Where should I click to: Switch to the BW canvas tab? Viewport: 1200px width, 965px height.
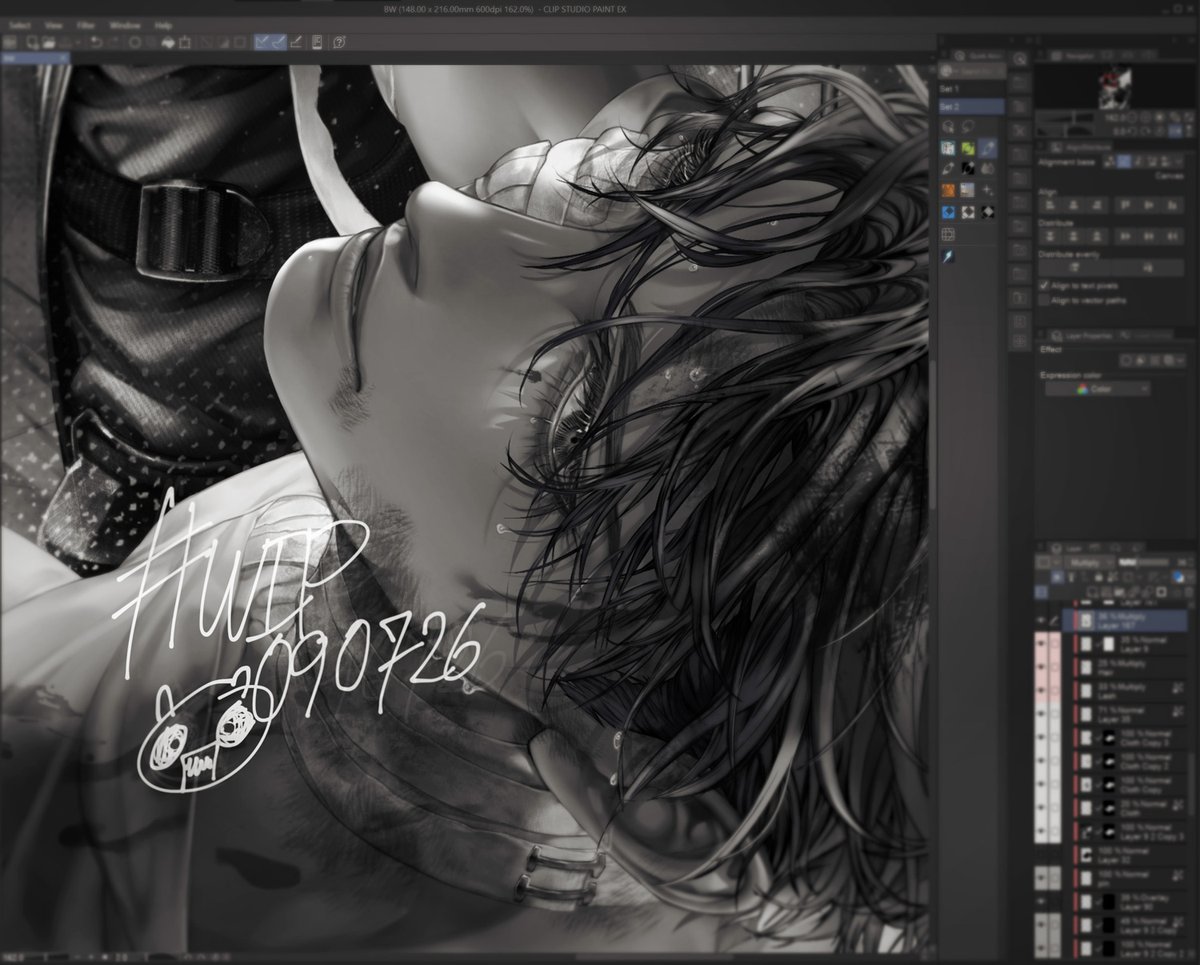click(x=34, y=58)
